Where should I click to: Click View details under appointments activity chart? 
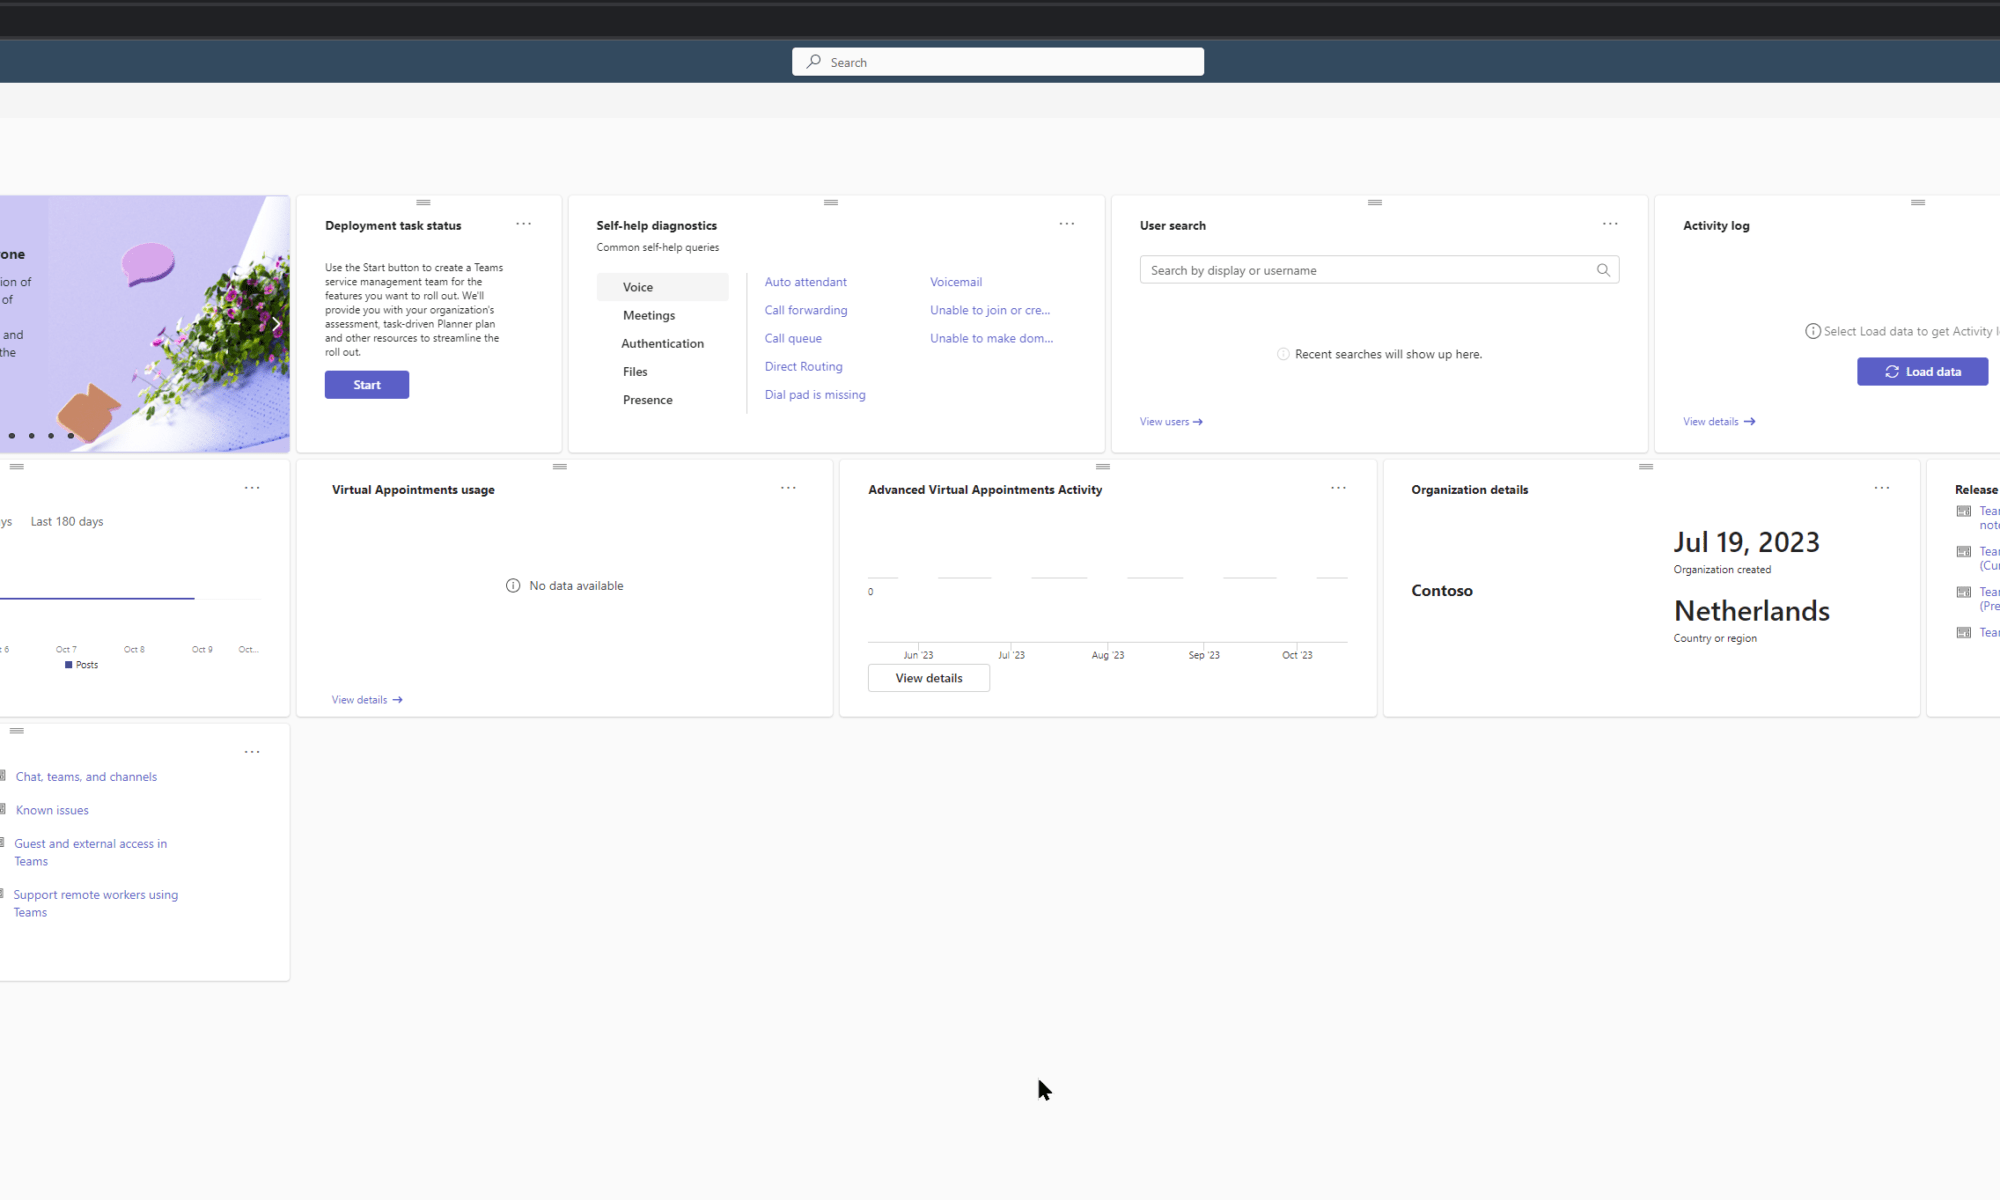coord(928,678)
